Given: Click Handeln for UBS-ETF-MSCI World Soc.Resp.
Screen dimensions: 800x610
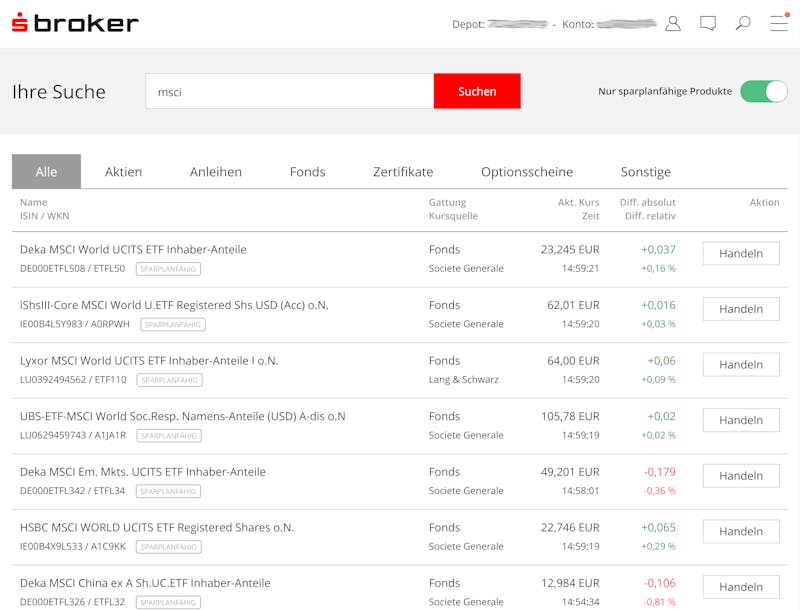Looking at the screenshot, I should [741, 420].
